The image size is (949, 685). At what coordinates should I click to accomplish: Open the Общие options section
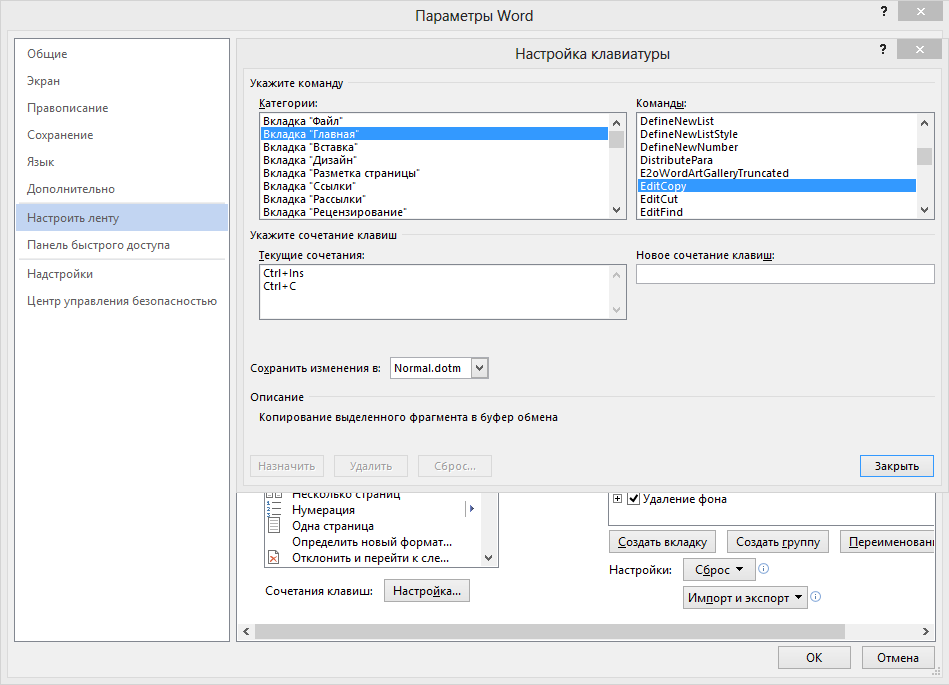[121, 54]
